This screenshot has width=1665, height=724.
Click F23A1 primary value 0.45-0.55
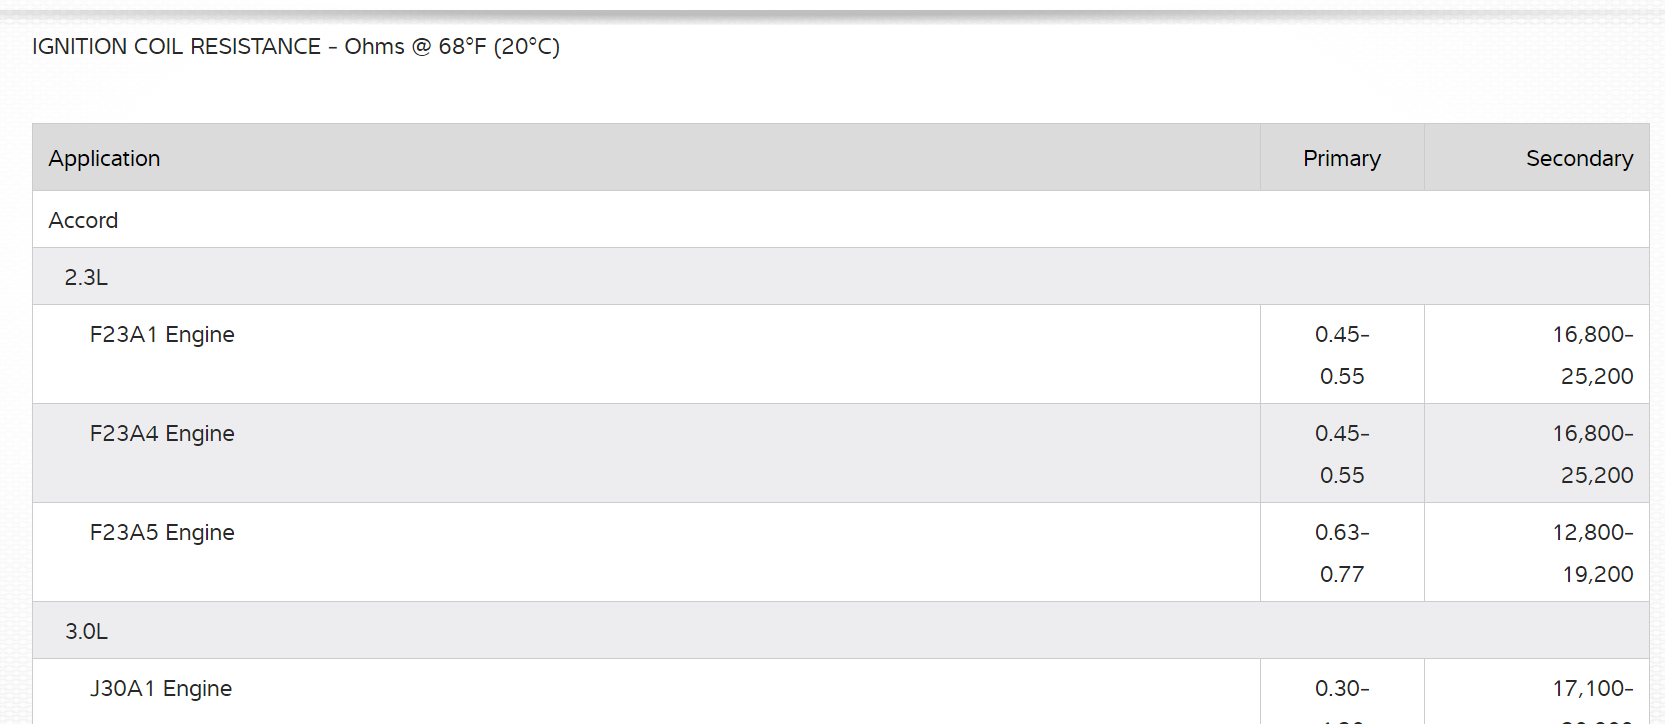(1342, 355)
